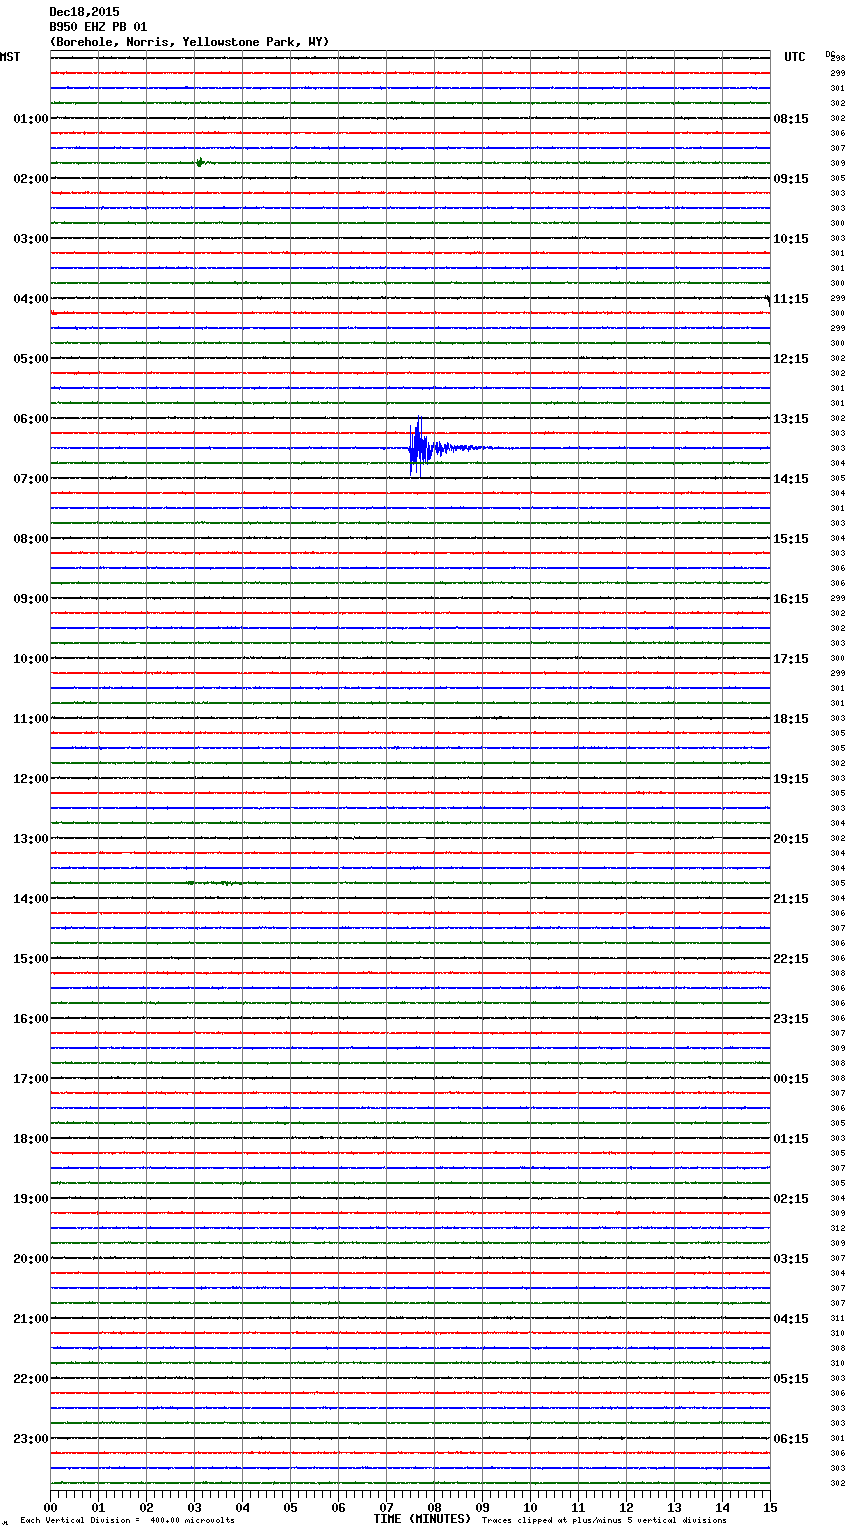Click the MST time label "18:00"
Image resolution: width=850 pixels, height=1534 pixels.
(x=31, y=1139)
